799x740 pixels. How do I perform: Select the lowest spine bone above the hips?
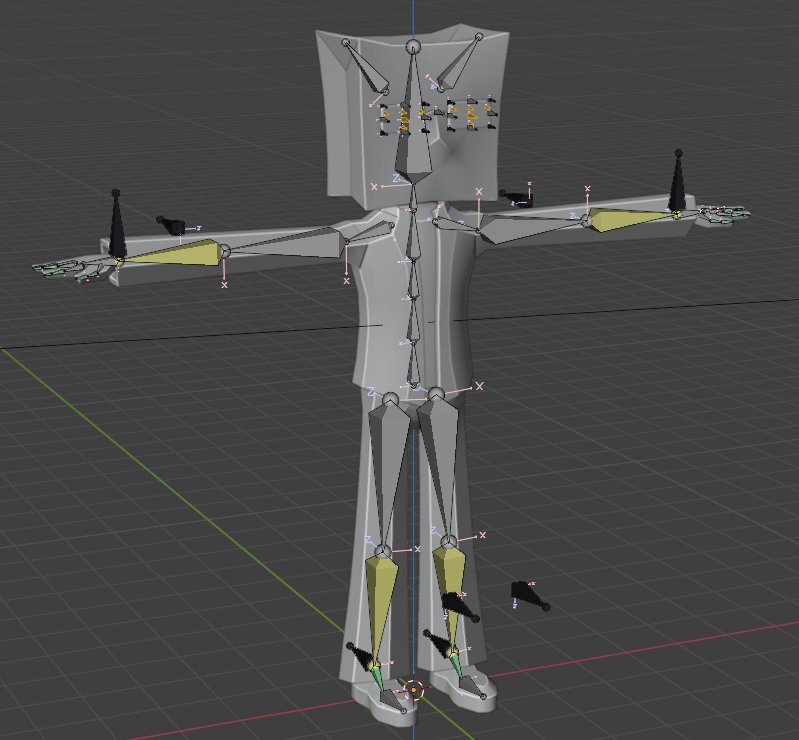point(414,363)
